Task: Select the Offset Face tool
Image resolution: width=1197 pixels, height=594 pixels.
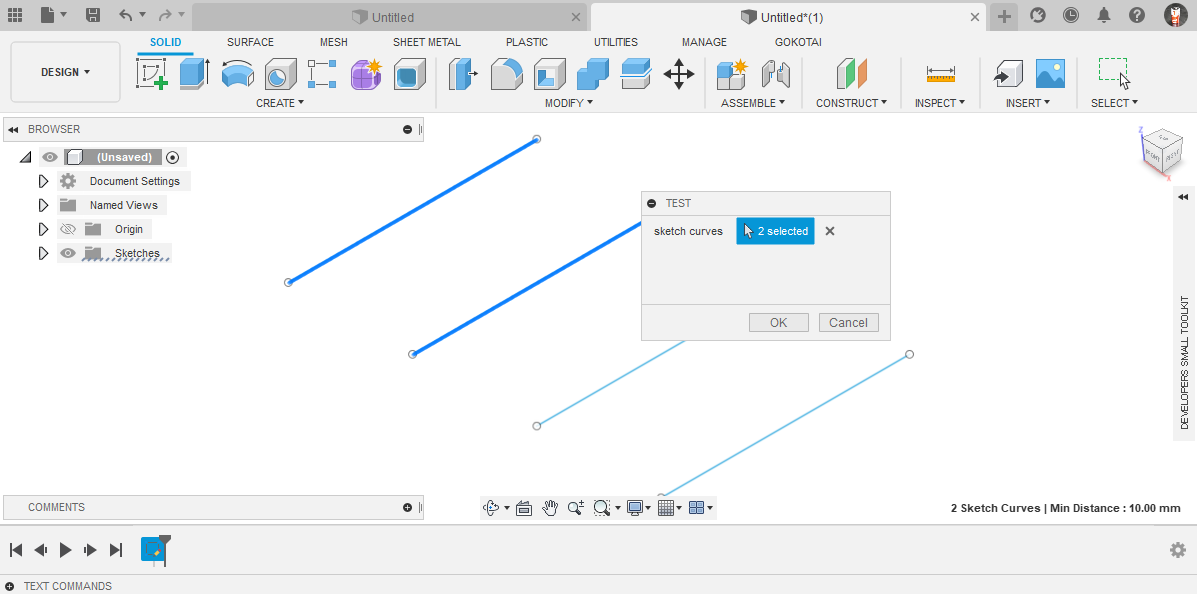Action: (635, 74)
